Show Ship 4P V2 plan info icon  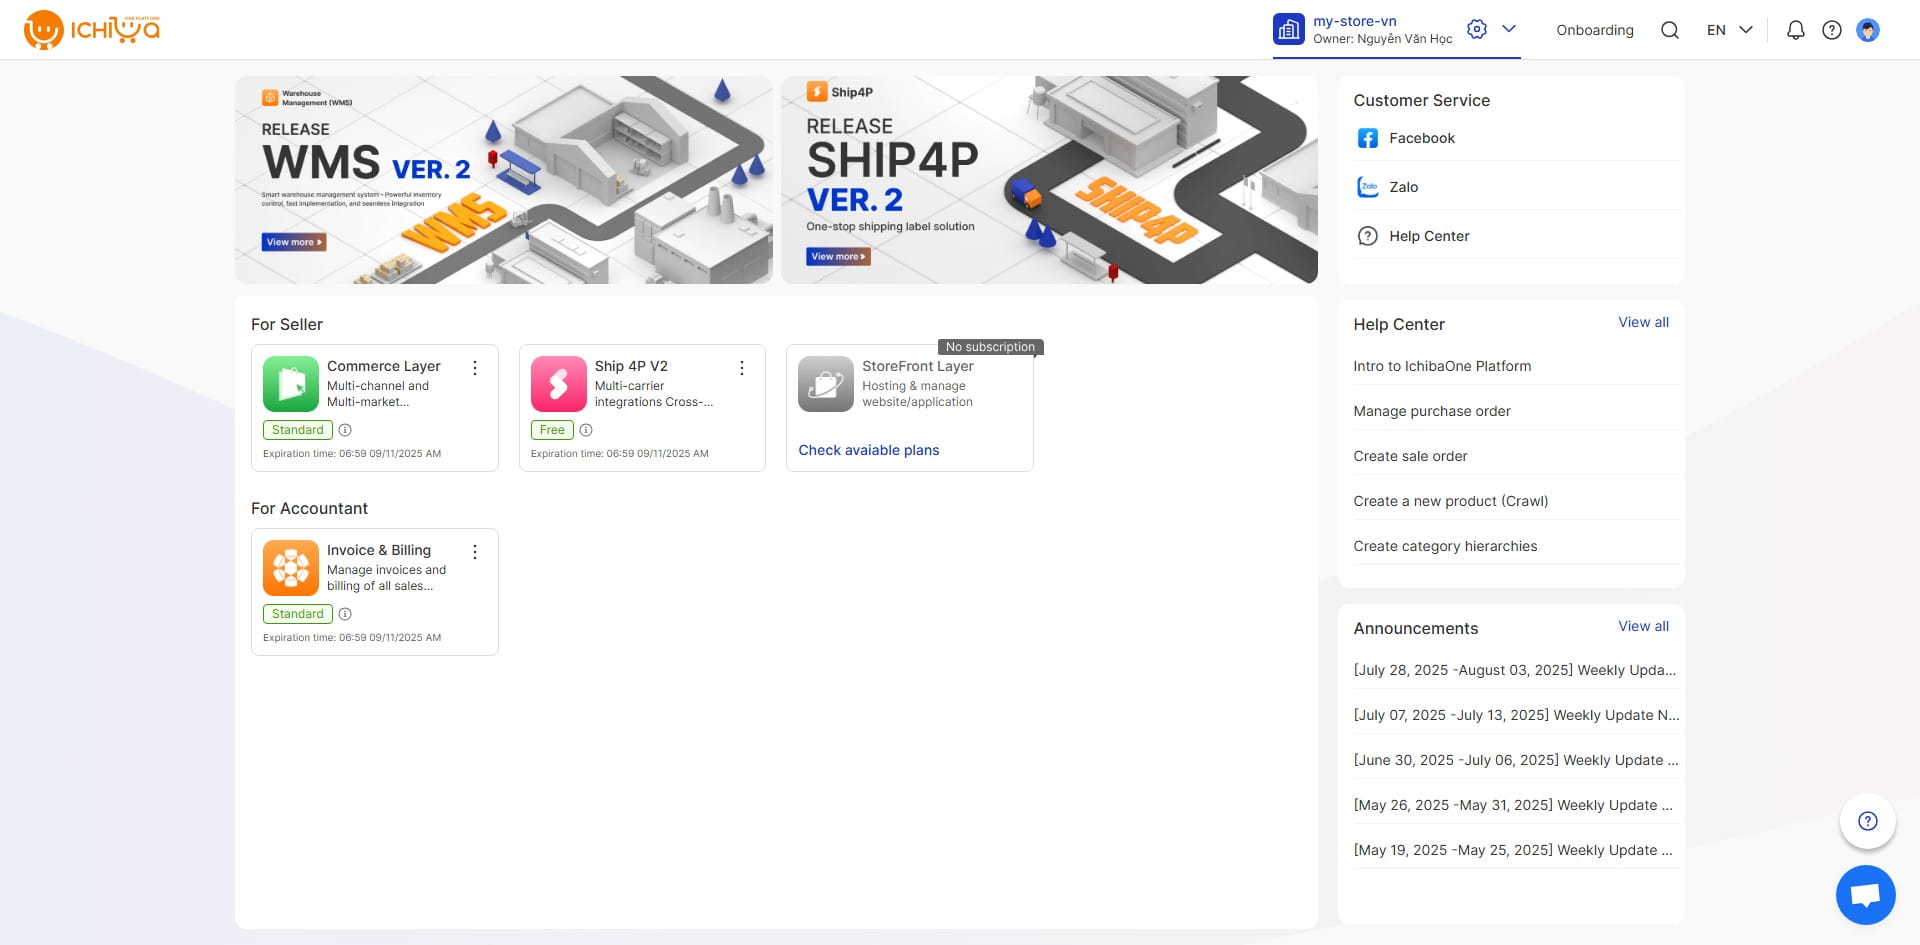click(586, 430)
